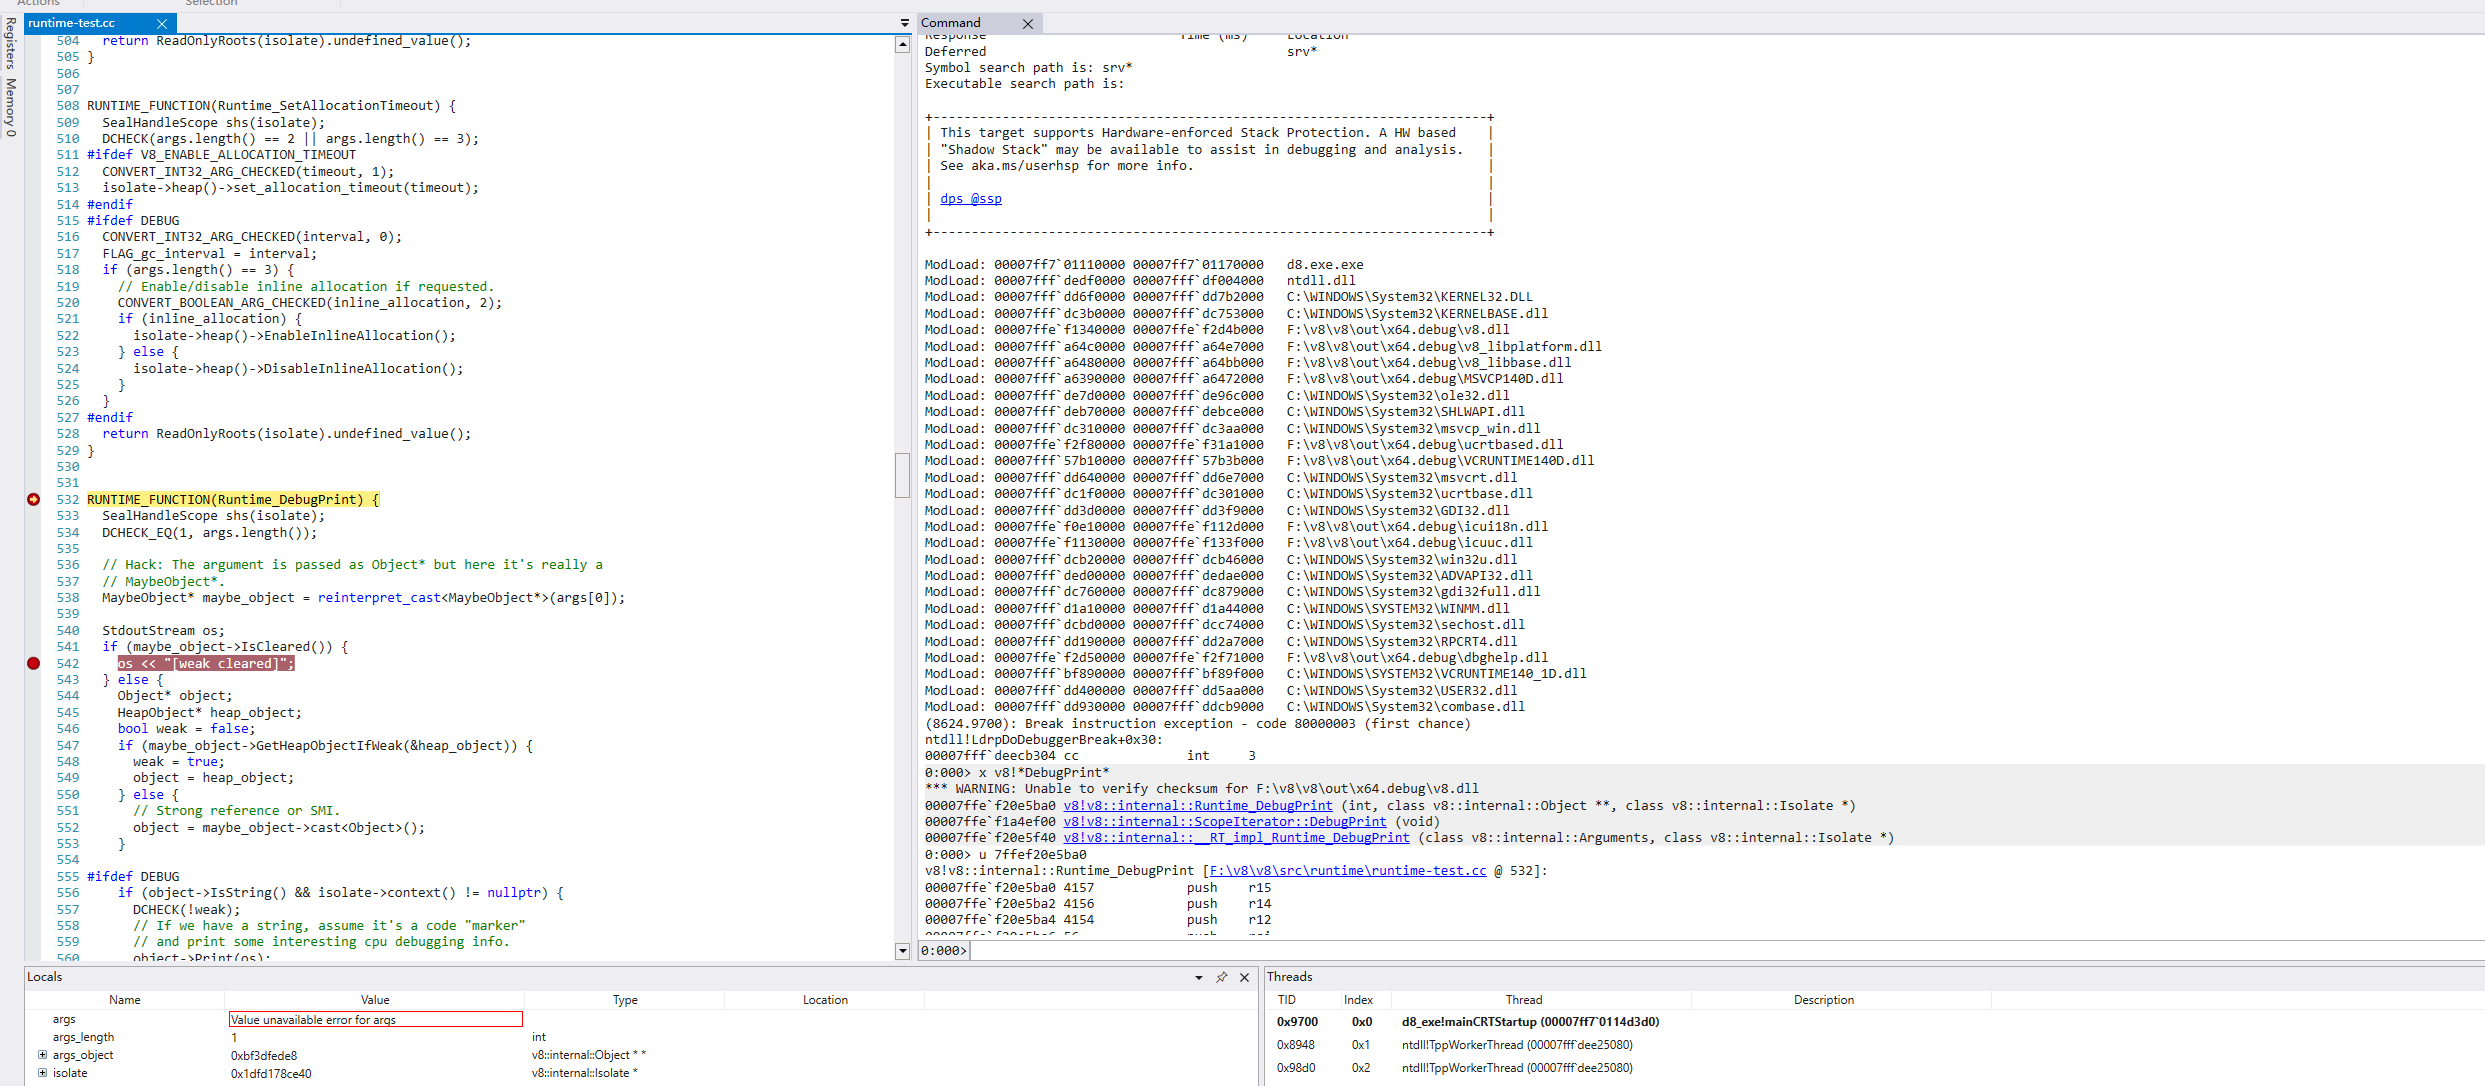Toggle the red breakpoint on line 542
Image resolution: width=2485 pixels, height=1086 pixels.
pos(33,663)
